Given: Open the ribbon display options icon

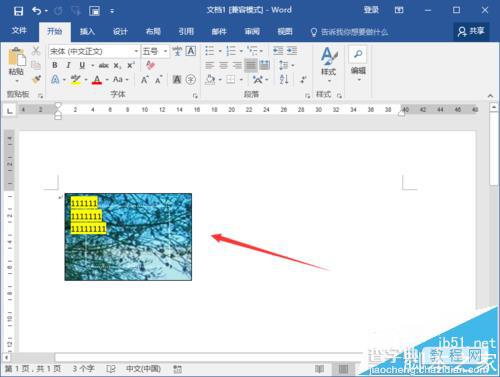Looking at the screenshot, I should point(399,10).
